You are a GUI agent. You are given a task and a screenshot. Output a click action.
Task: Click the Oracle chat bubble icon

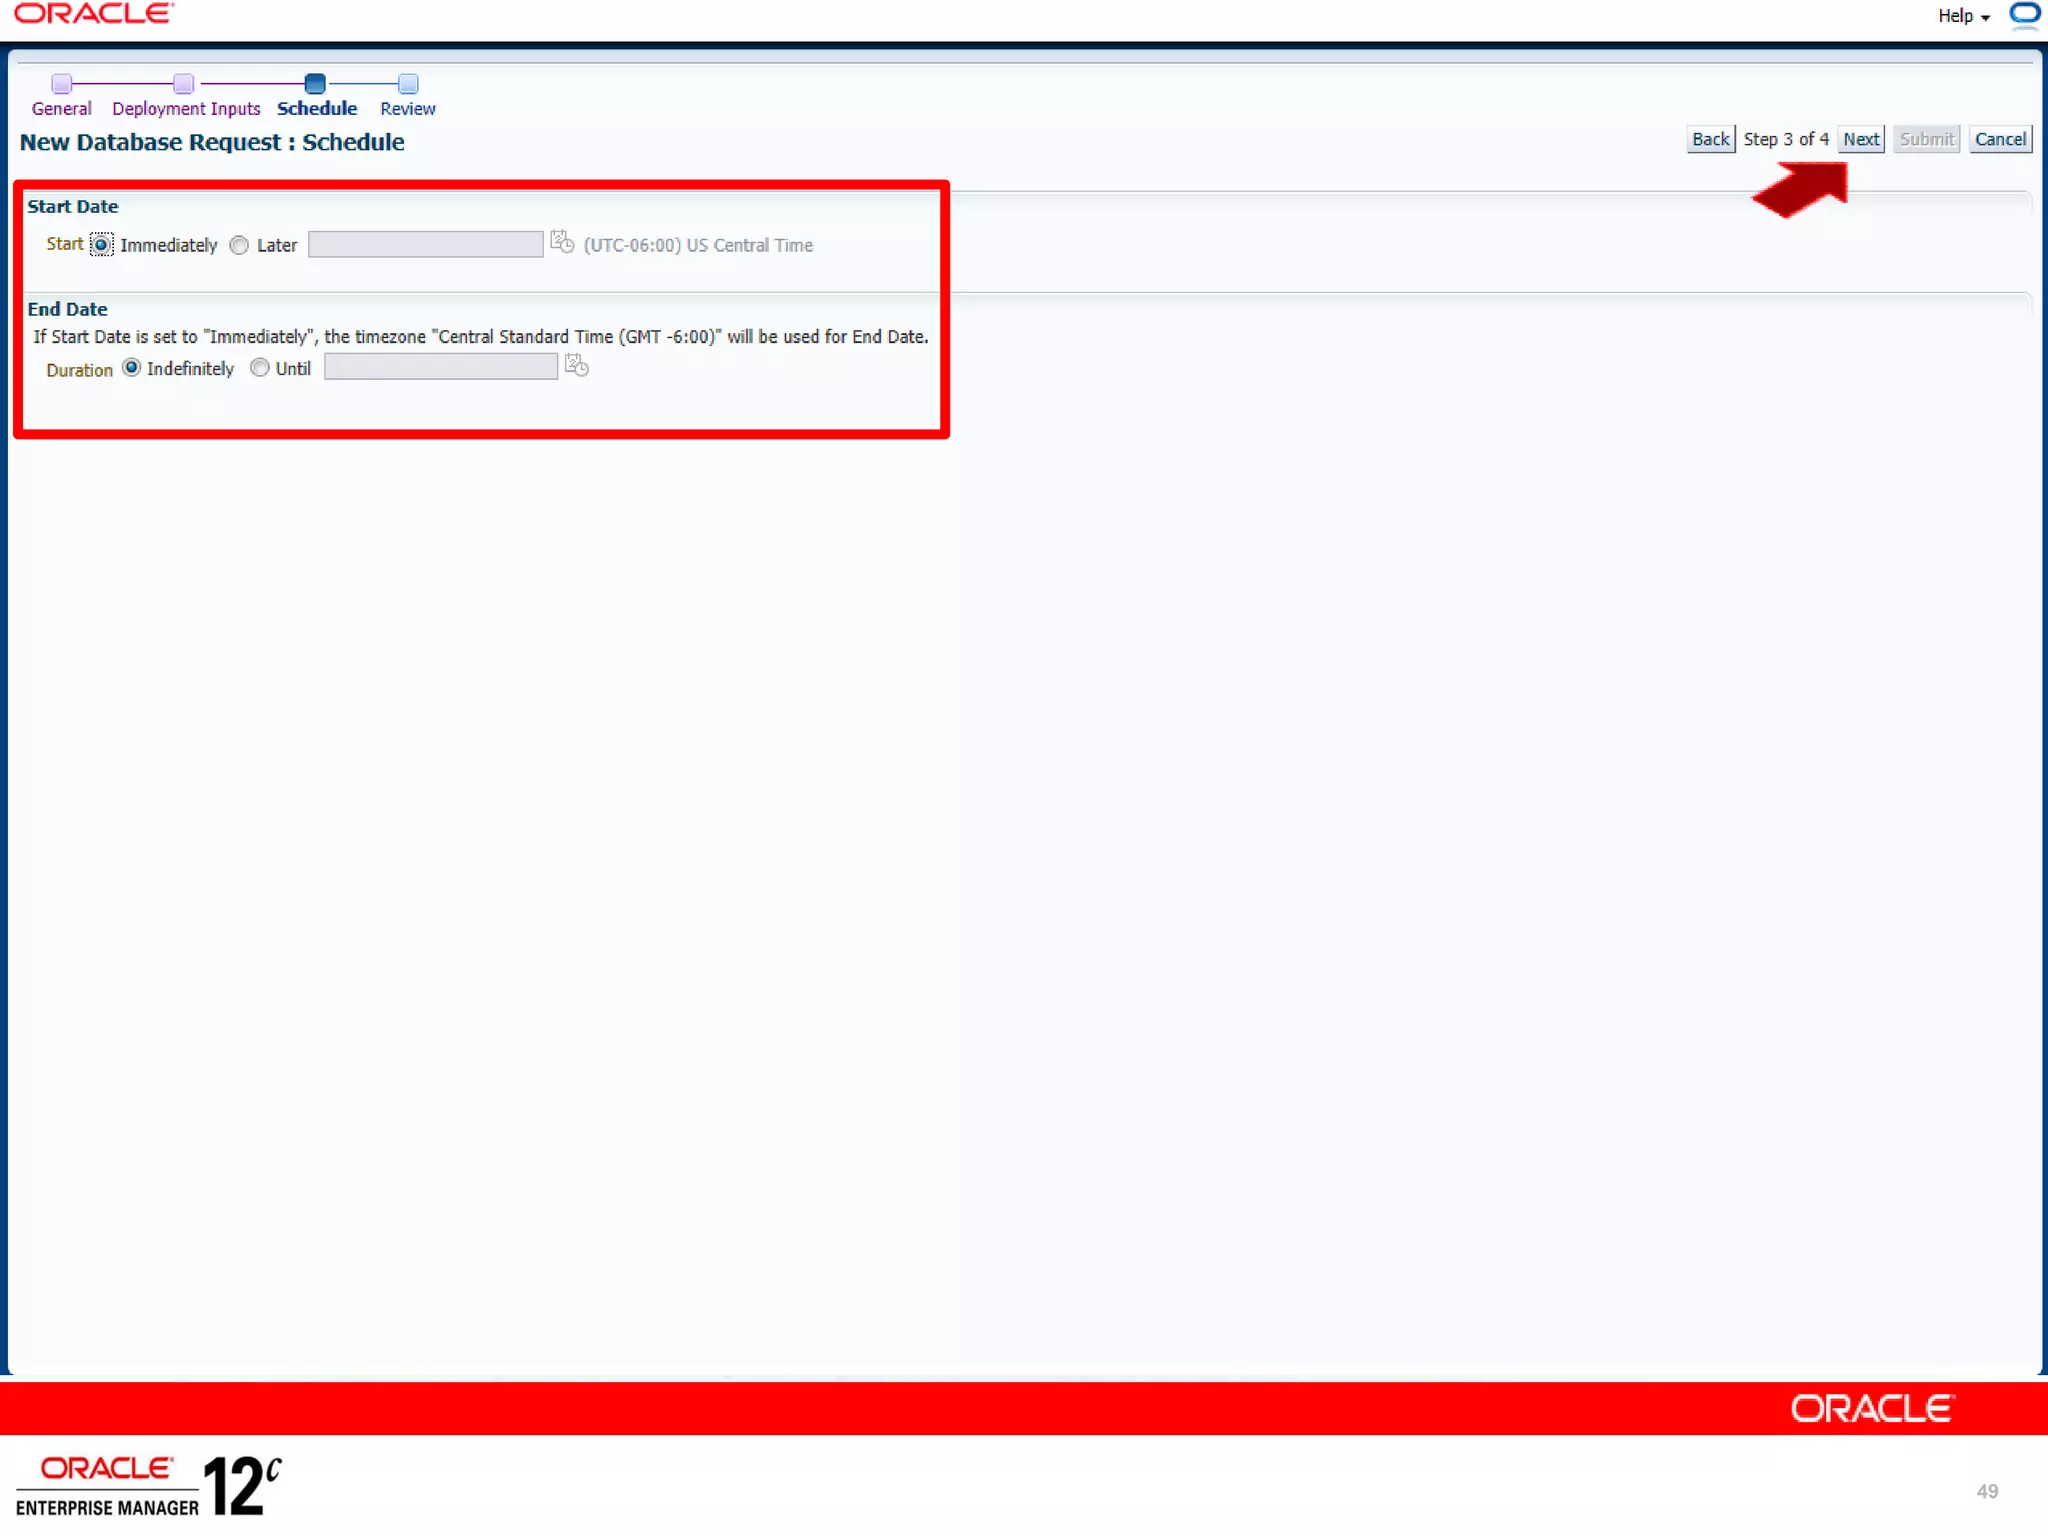(2024, 15)
